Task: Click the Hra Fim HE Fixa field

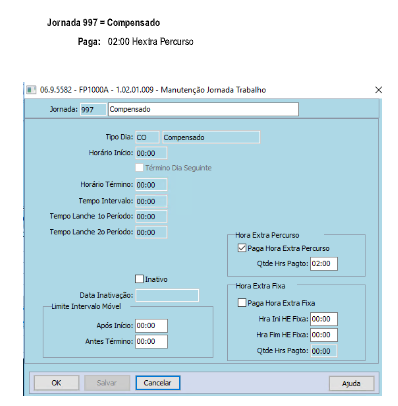Action: (x=324, y=335)
